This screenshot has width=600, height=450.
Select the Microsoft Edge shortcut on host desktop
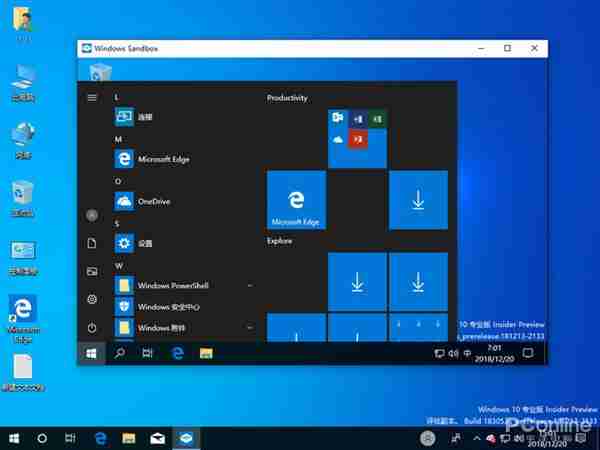click(x=23, y=319)
